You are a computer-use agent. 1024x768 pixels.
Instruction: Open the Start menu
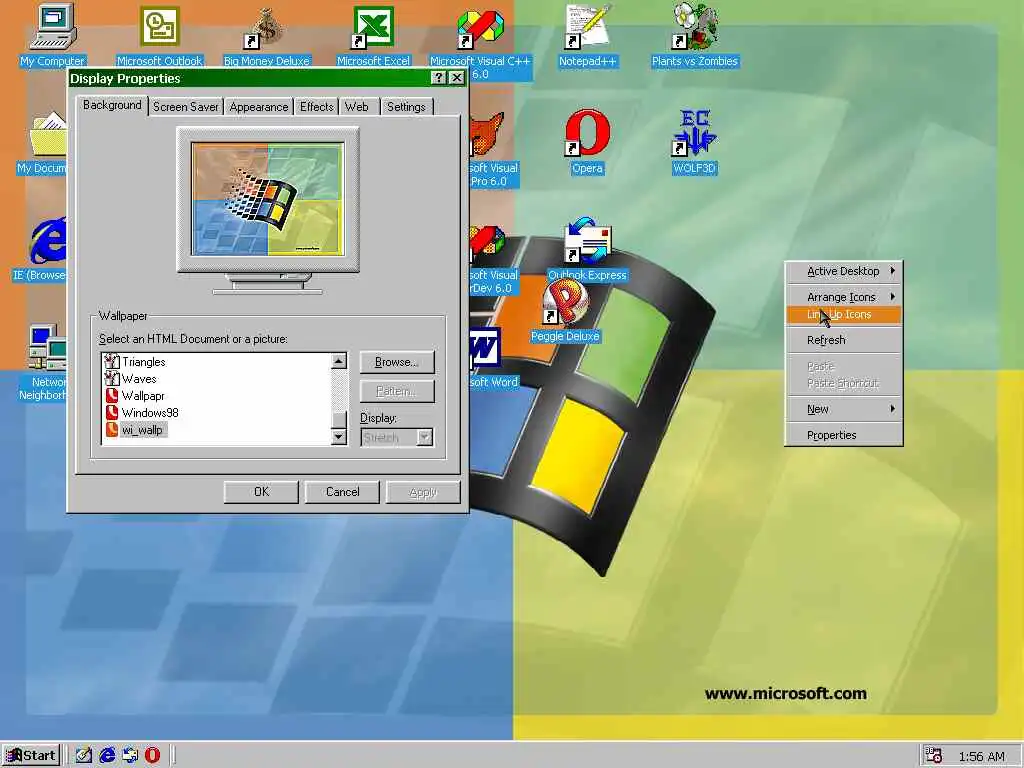(31, 756)
